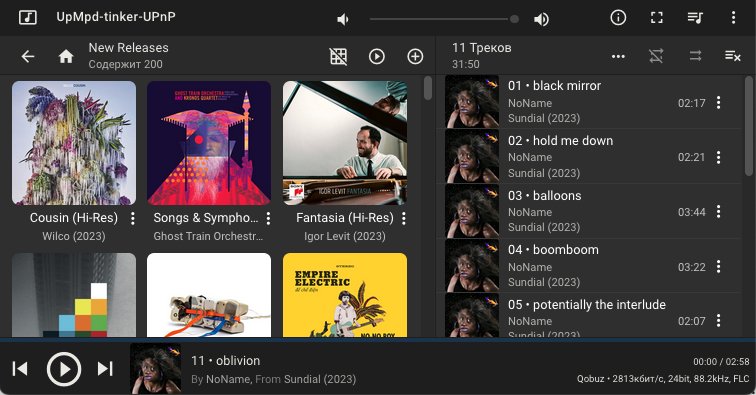Select track 04 boomboom
This screenshot has height=395, width=756.
coord(588,266)
